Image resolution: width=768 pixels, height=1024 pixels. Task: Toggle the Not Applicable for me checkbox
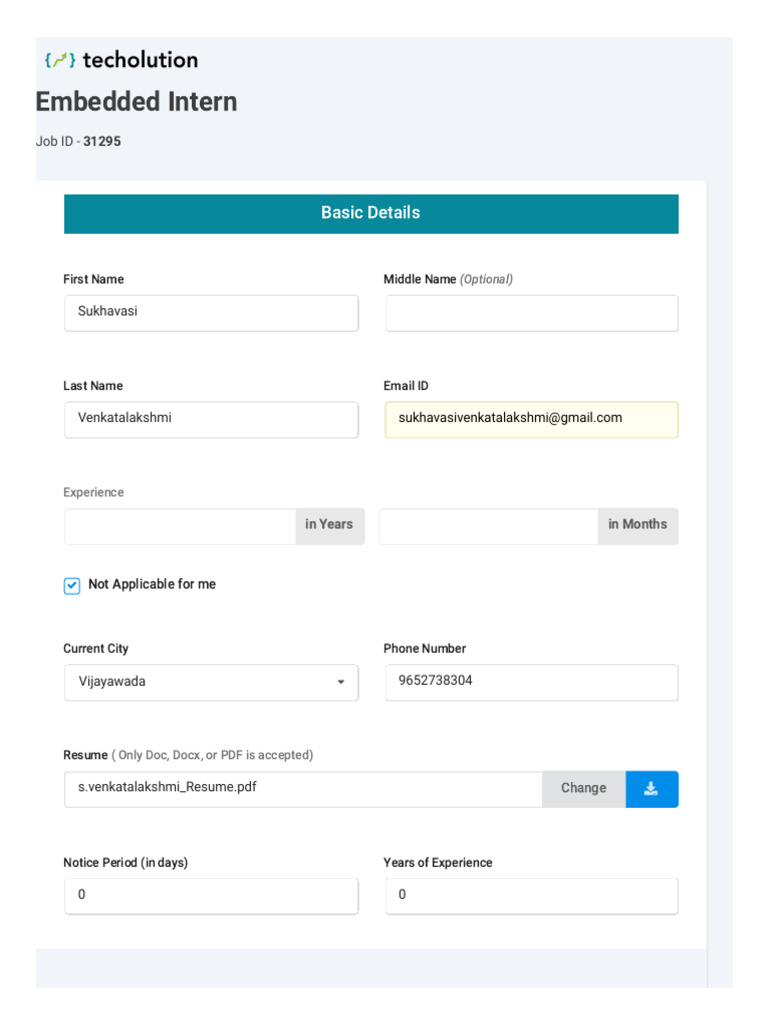(72, 586)
